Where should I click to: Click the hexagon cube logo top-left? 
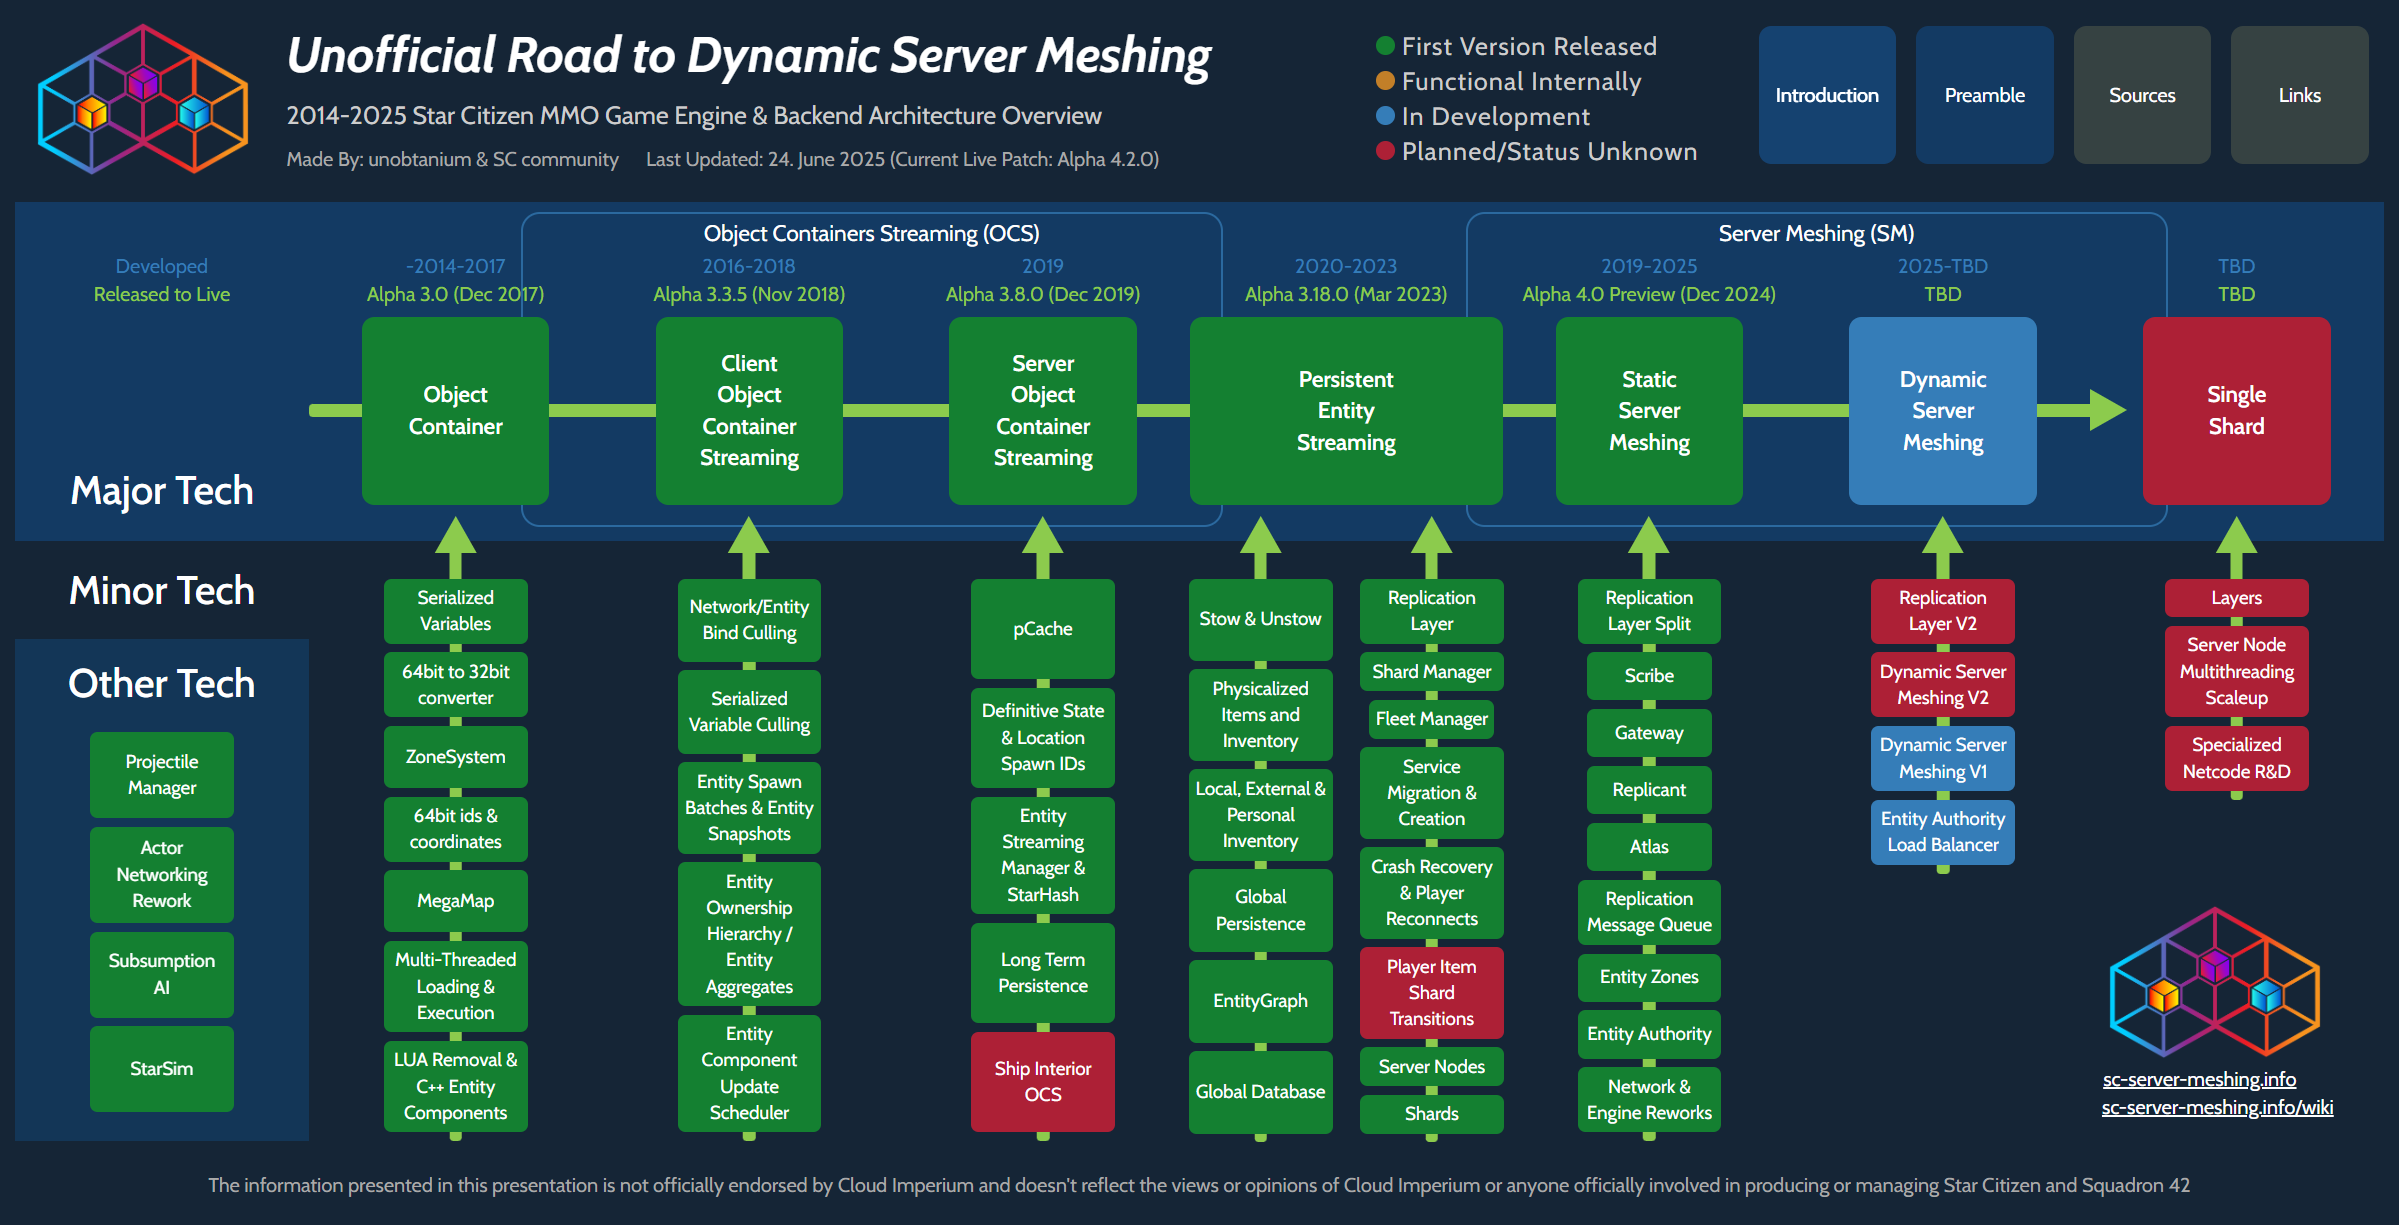click(x=143, y=98)
